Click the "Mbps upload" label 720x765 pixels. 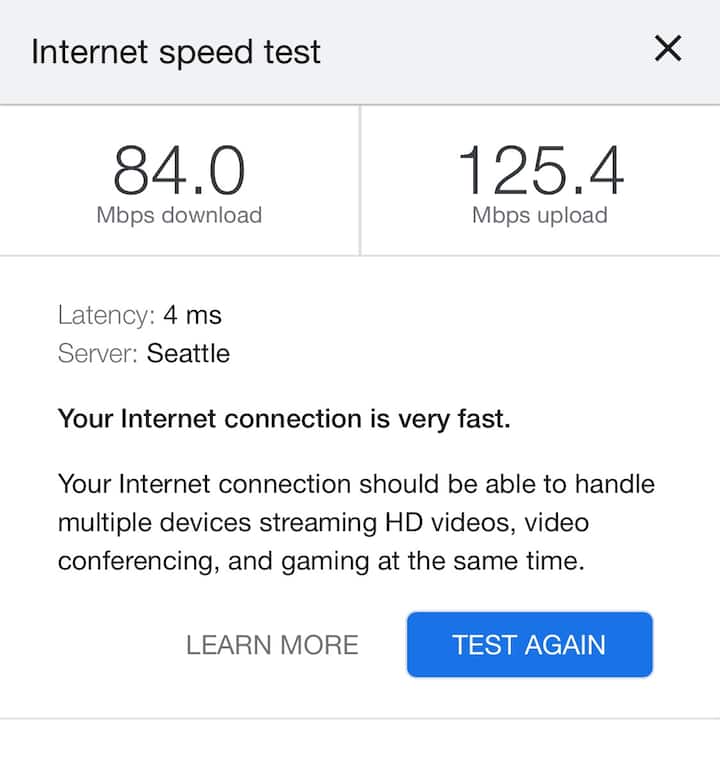(540, 215)
